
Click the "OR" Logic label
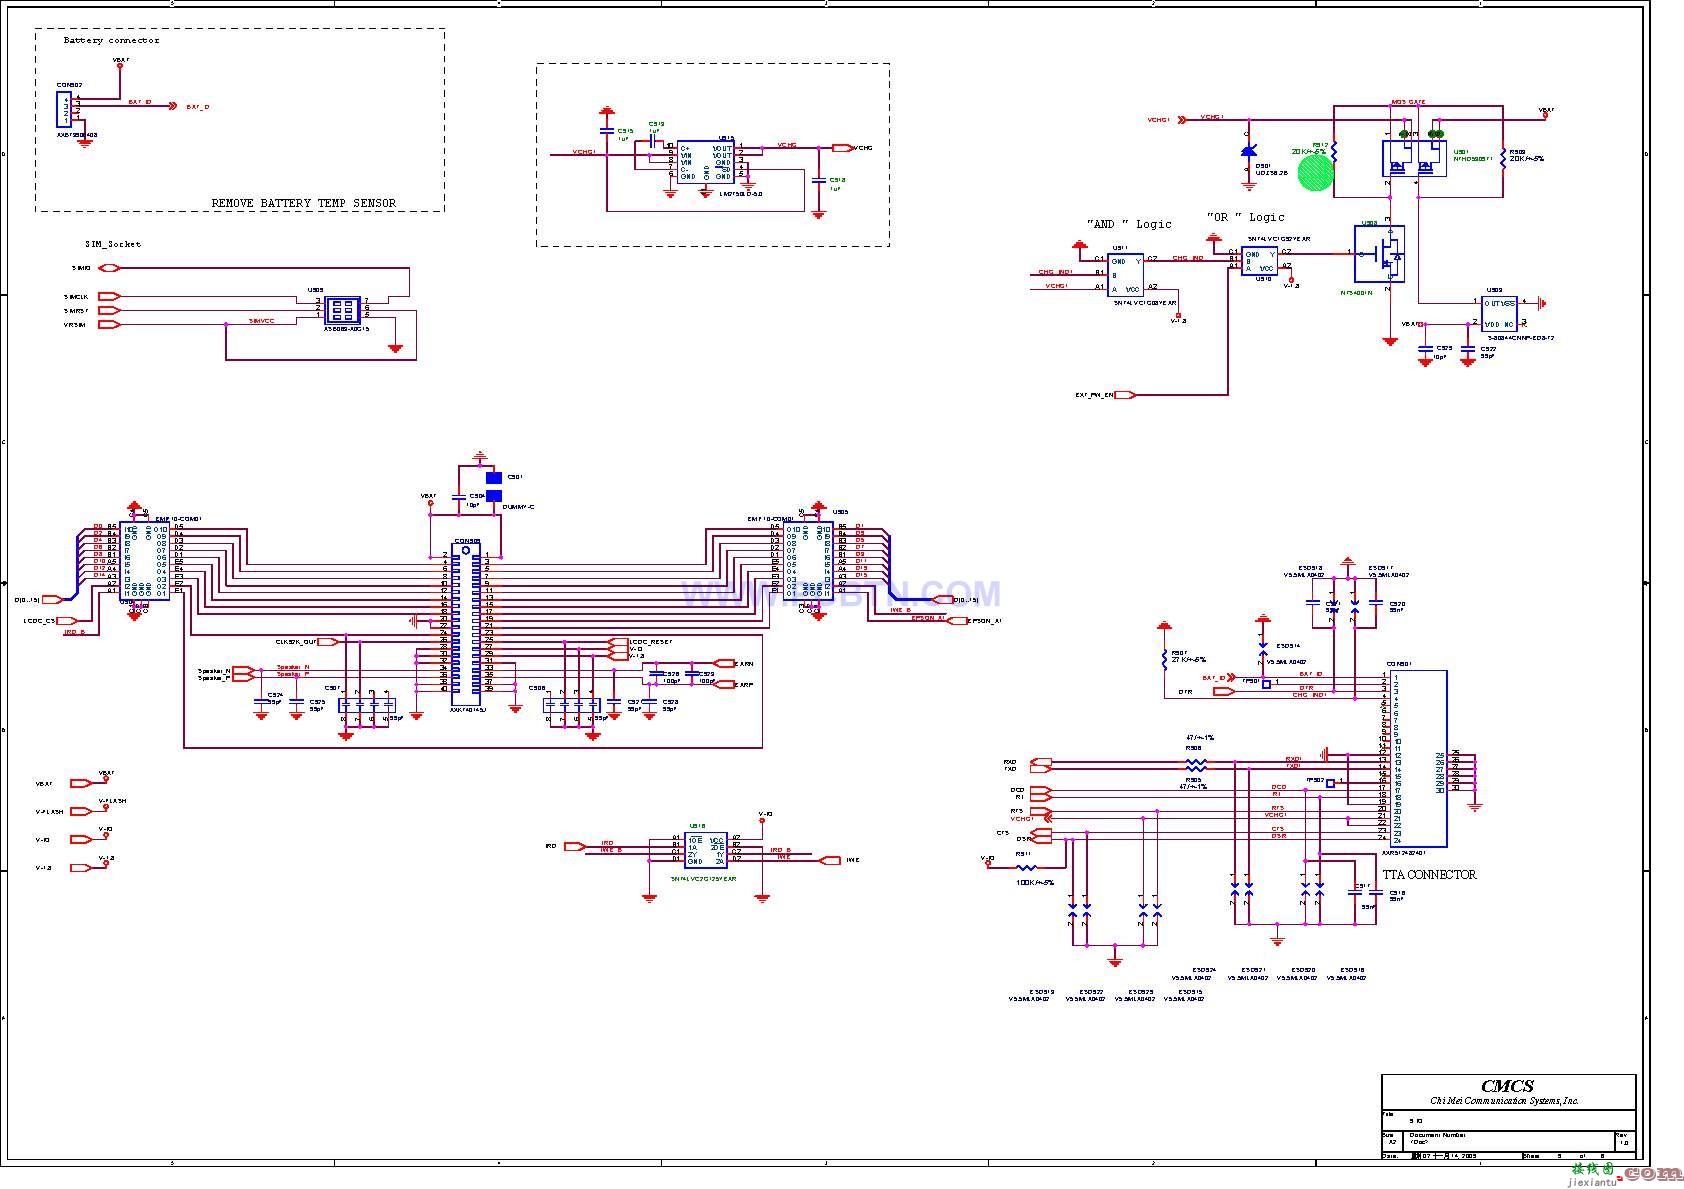(1245, 217)
